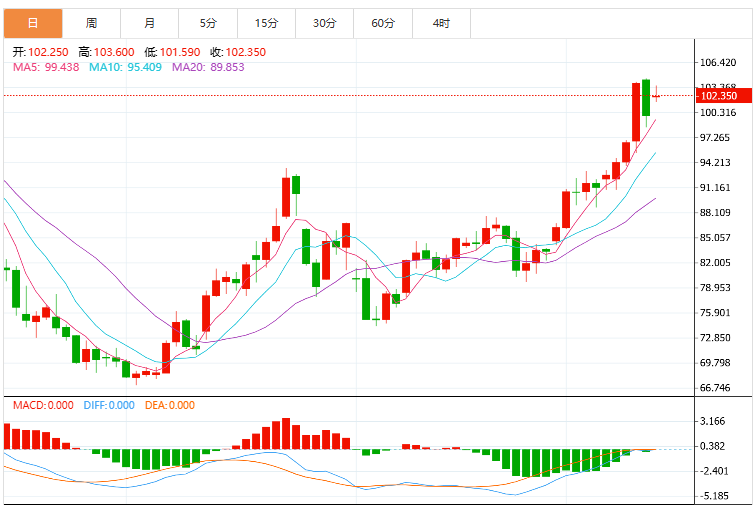This screenshot has height=505, width=756.
Task: Click the 收 closing price readout
Action: (x=238, y=52)
